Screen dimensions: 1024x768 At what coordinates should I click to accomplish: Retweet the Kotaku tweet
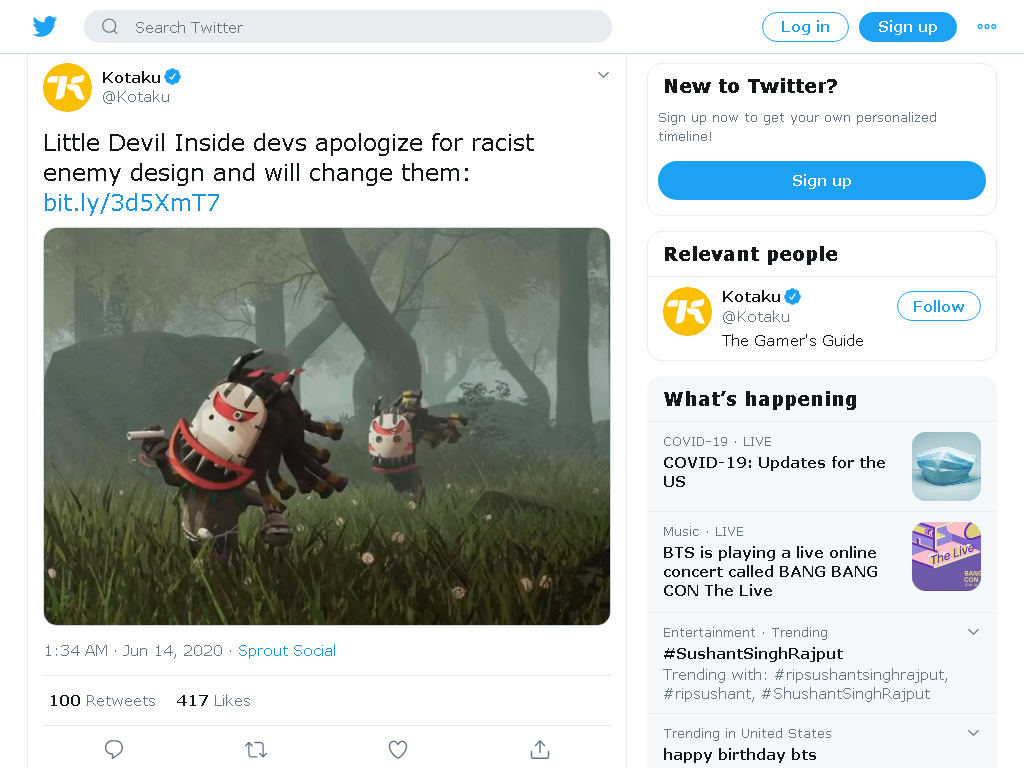[x=256, y=749]
